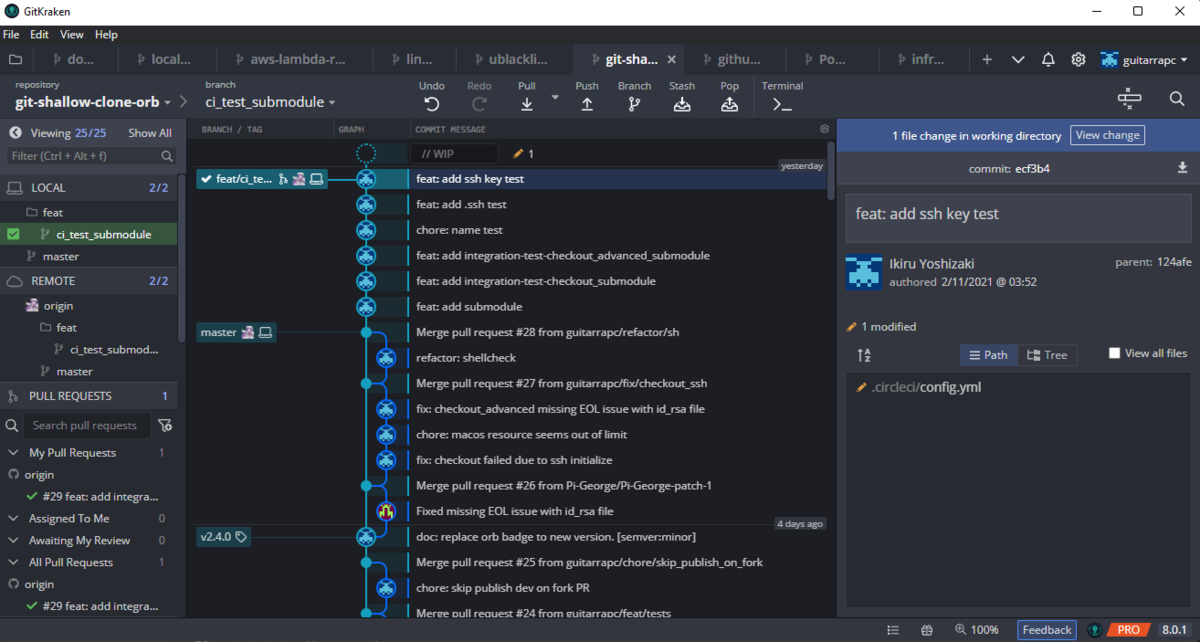The width and height of the screenshot is (1200, 642).
Task: Adjust zoom via the 100% control
Action: [x=977, y=629]
